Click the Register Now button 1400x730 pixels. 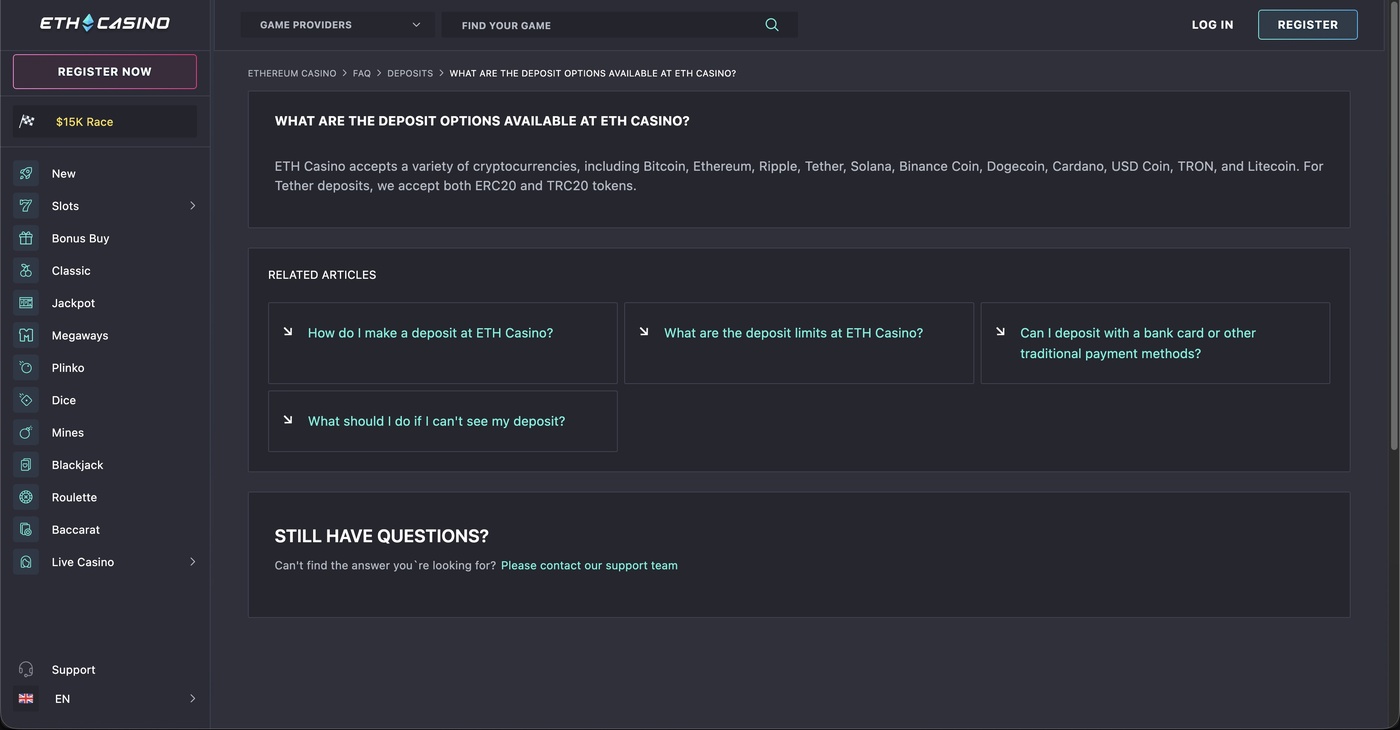pos(105,72)
